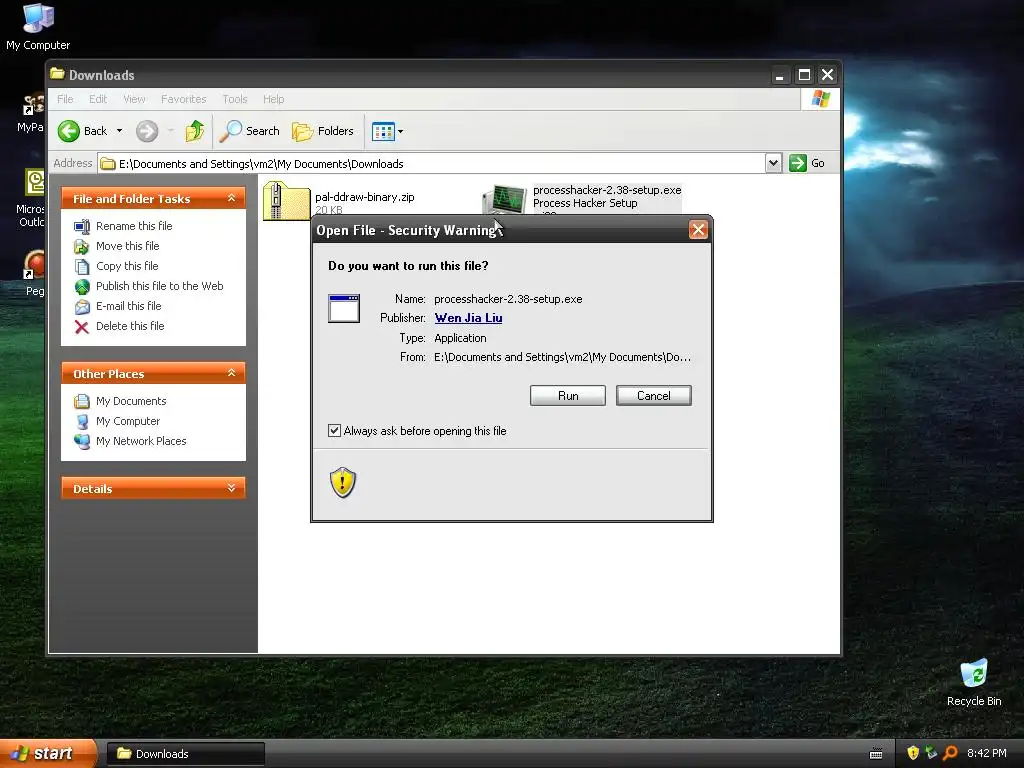
Task: Toggle the Folders pane
Action: tap(323, 131)
